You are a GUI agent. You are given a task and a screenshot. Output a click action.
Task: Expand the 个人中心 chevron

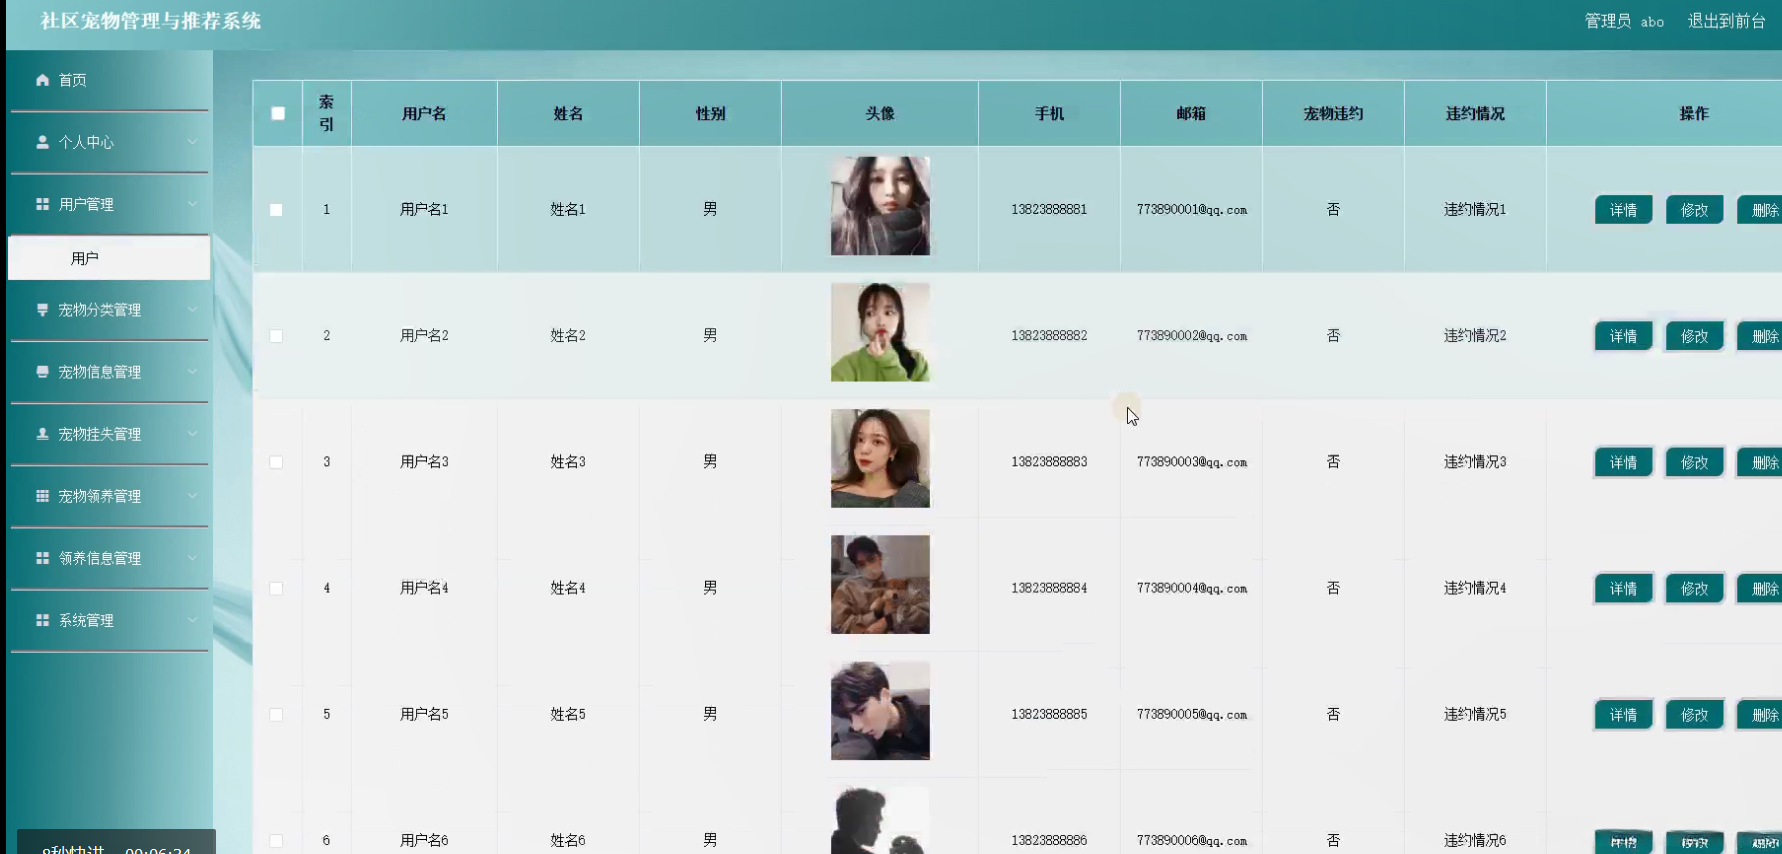coord(192,142)
